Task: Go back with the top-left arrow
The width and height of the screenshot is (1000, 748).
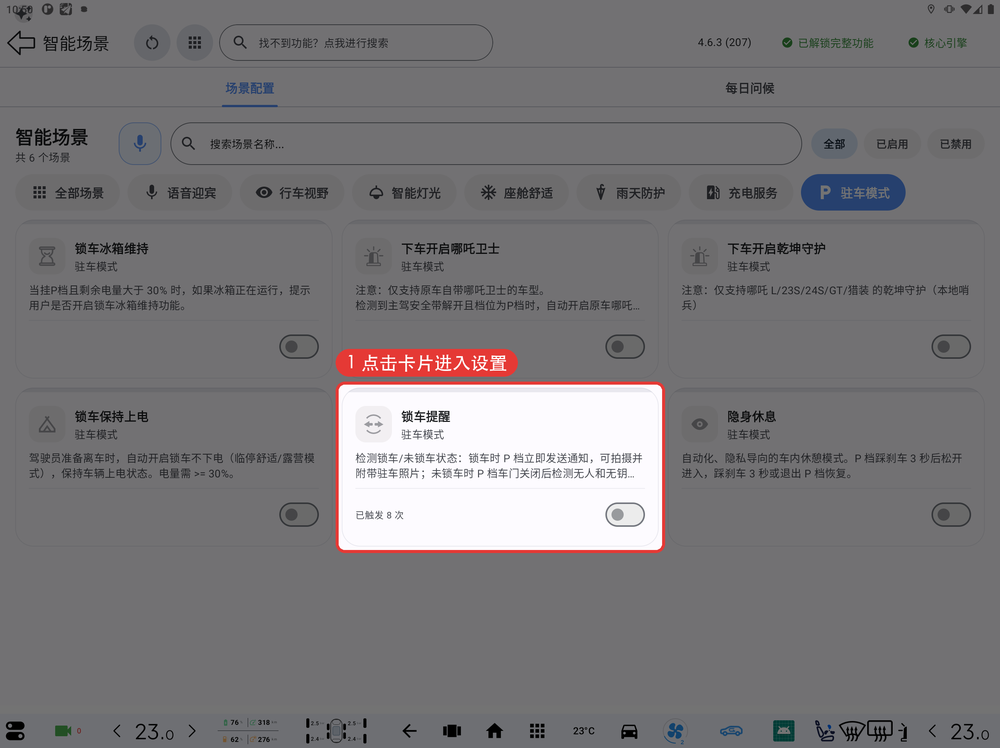Action: click(x=21, y=43)
